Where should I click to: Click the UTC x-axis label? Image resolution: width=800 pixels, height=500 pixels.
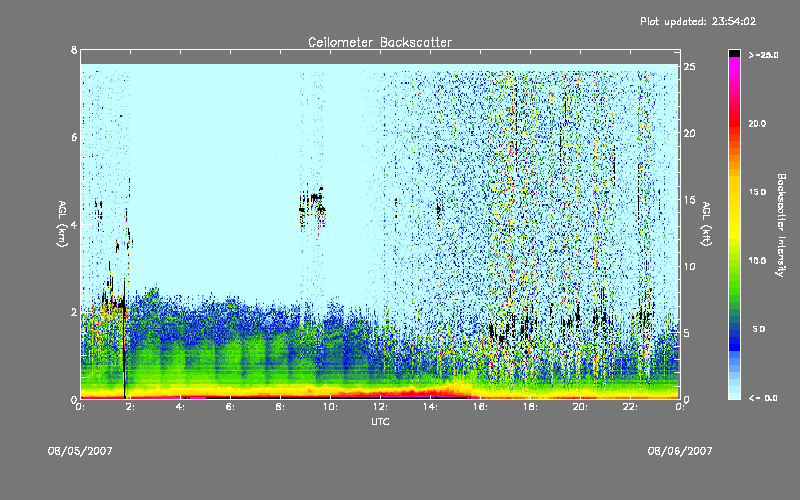tap(380, 422)
